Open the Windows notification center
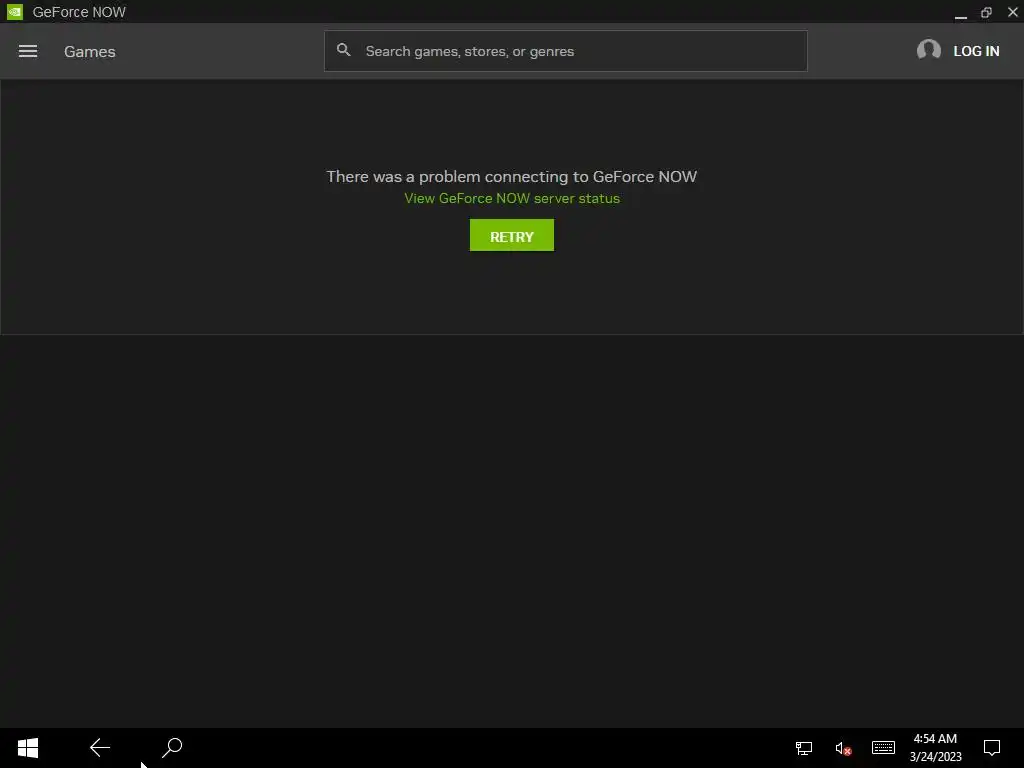Image resolution: width=1024 pixels, height=768 pixels. coord(991,748)
